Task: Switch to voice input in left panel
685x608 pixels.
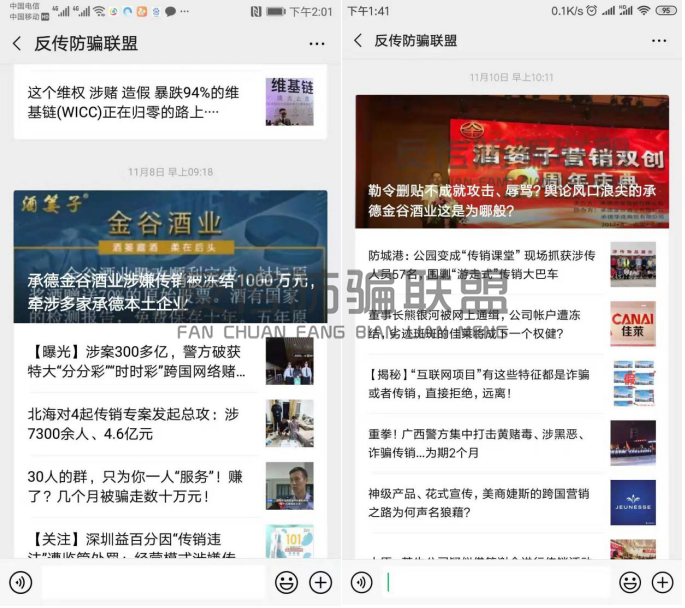Action: (21, 582)
